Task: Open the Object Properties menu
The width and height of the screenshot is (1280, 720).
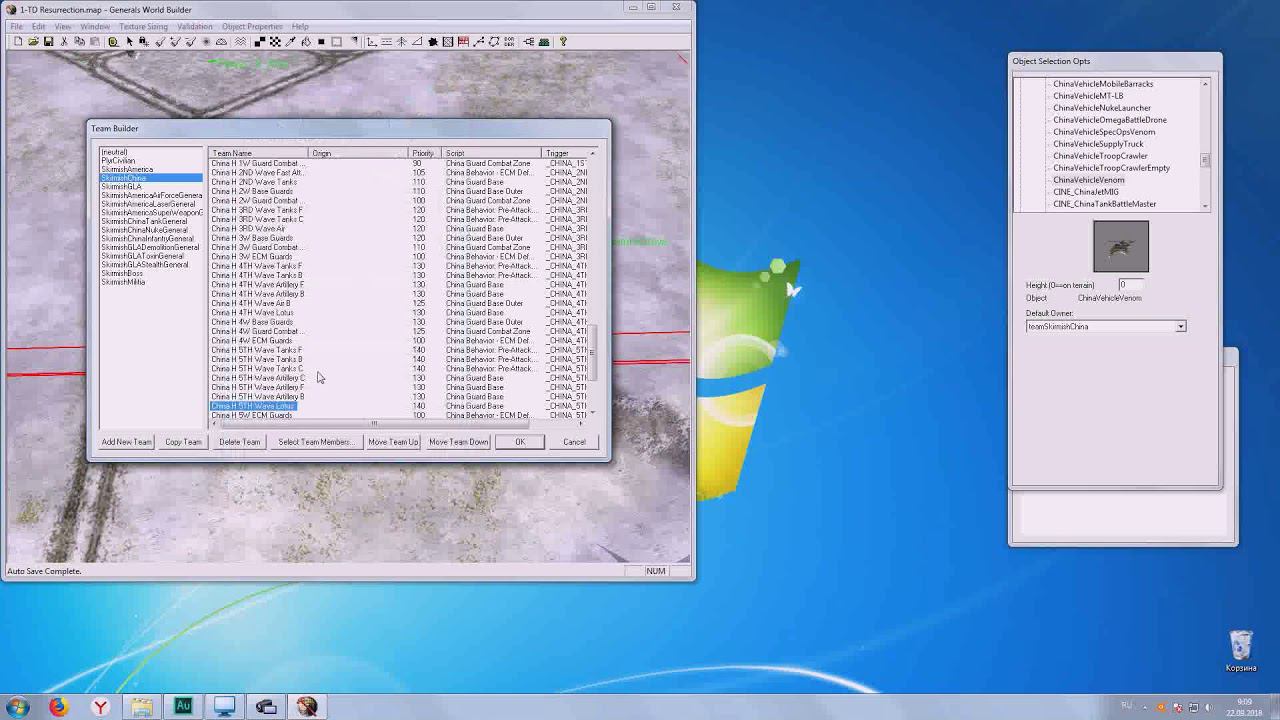Action: [252, 26]
